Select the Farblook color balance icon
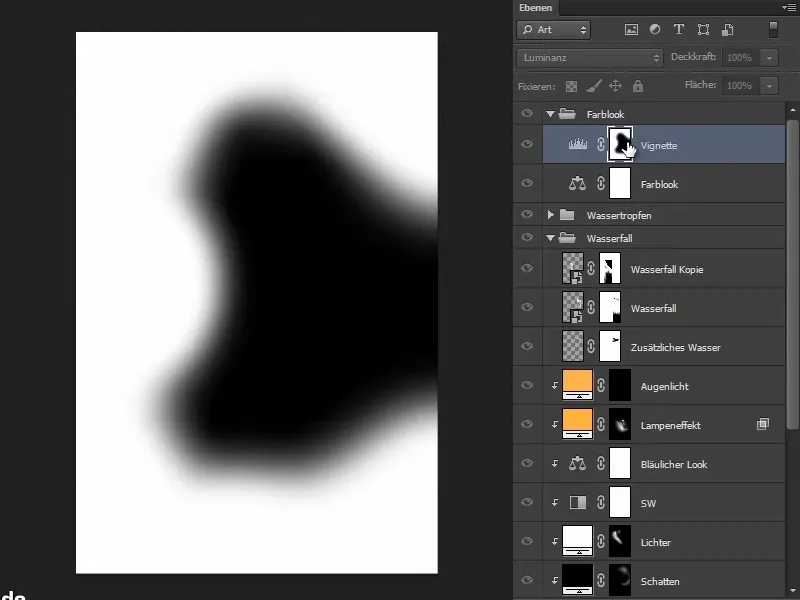This screenshot has width=800, height=600. pos(577,183)
